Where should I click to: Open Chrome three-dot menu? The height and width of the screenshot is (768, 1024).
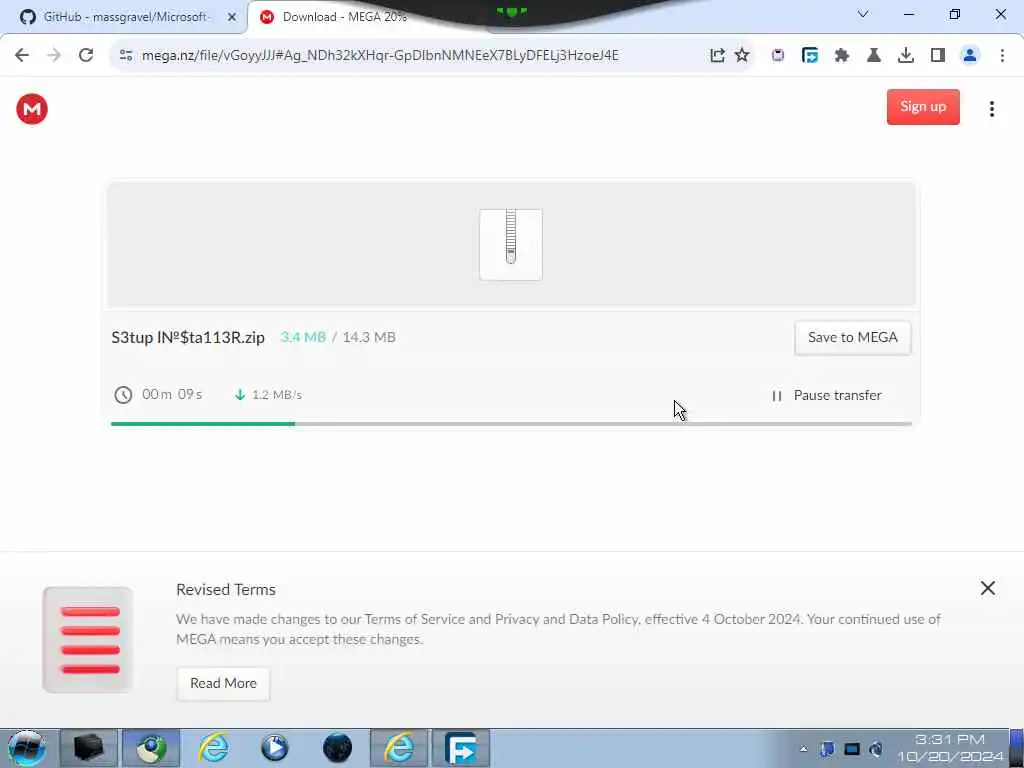1002,56
